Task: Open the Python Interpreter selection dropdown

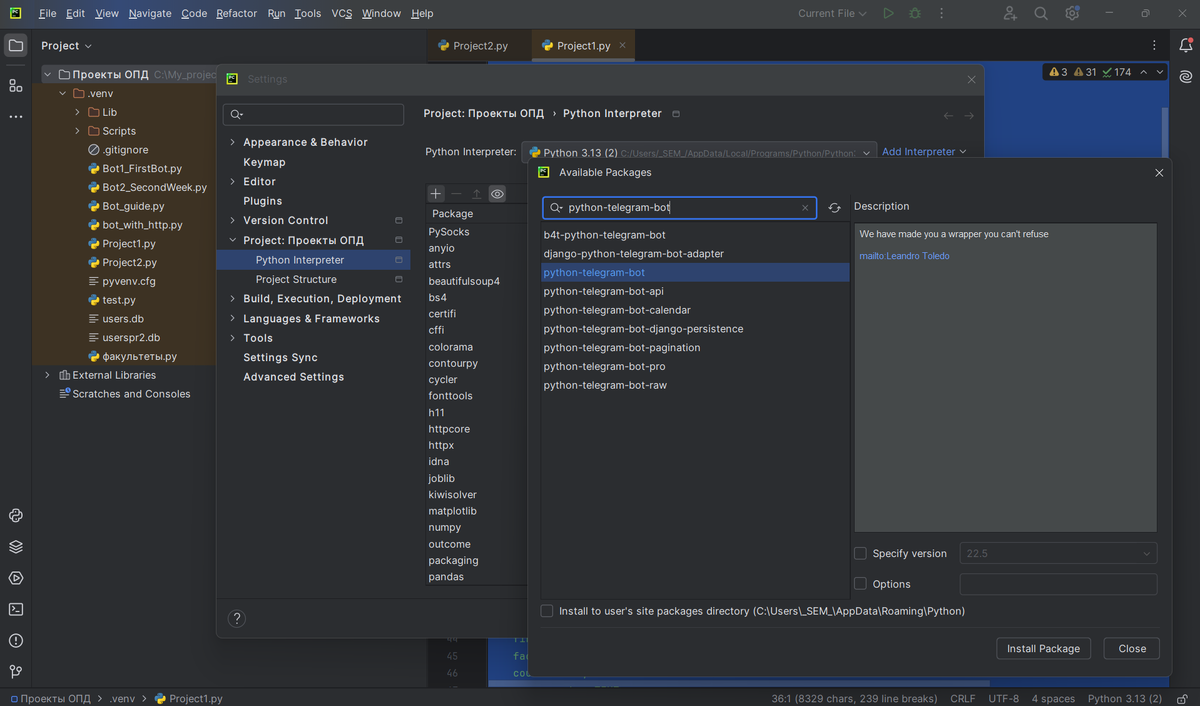Action: (698, 152)
